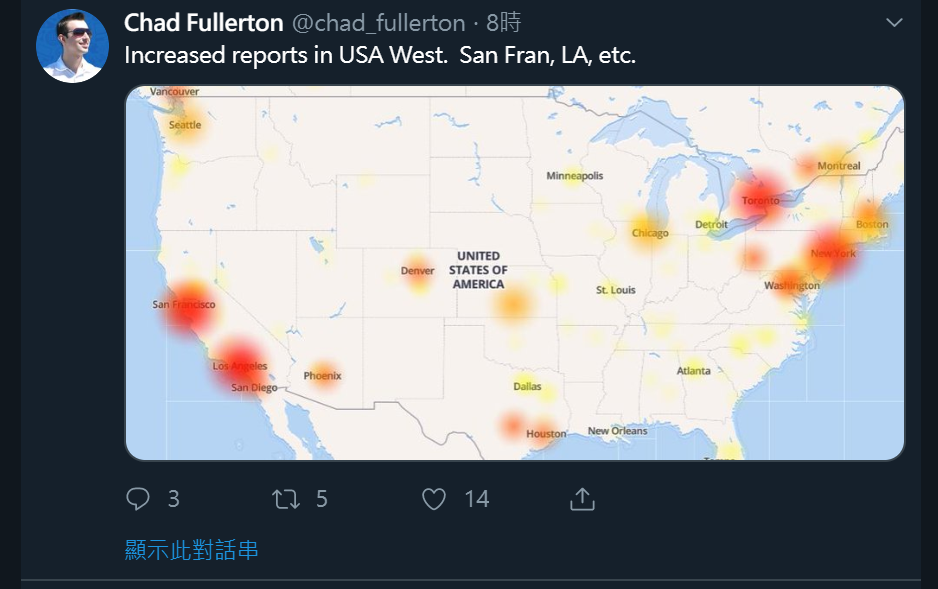Click the 8時 tweet timestamp
The width and height of the screenshot is (938, 589).
tap(503, 23)
